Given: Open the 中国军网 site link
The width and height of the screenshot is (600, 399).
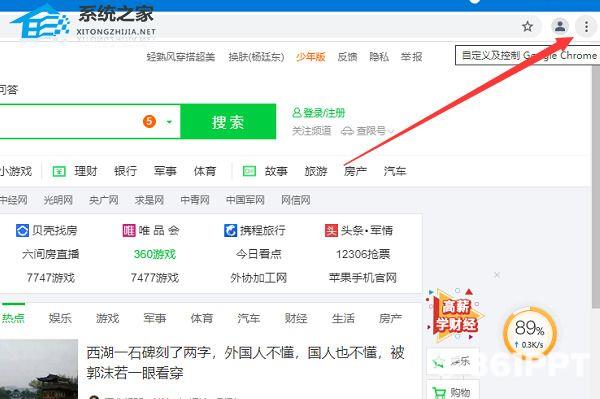Looking at the screenshot, I should 245,200.
